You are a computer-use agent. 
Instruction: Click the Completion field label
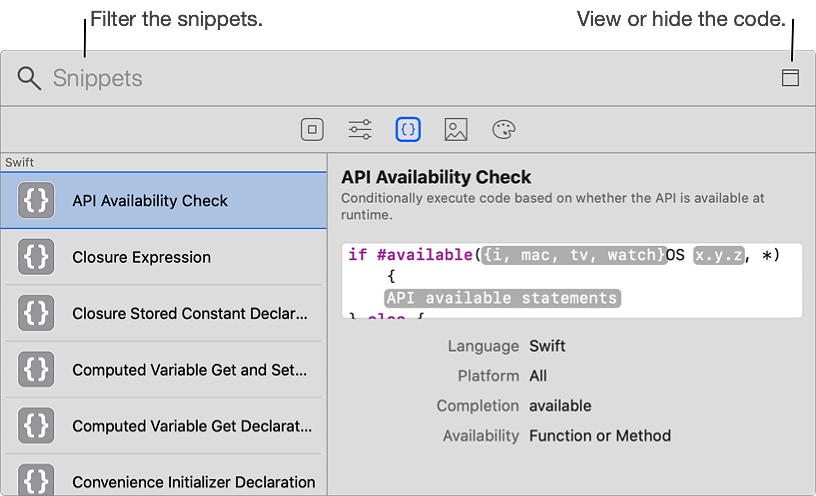(478, 406)
